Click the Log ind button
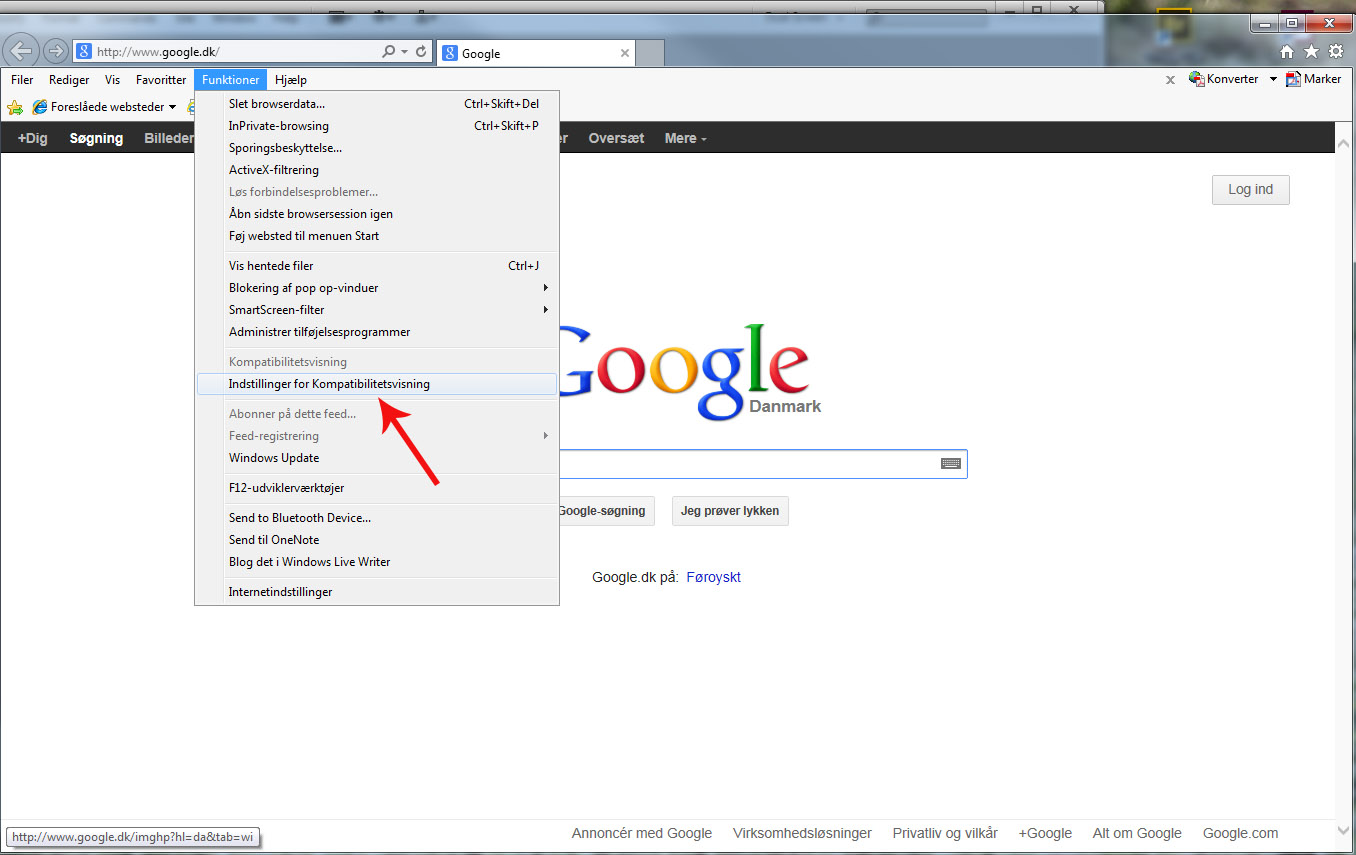The height and width of the screenshot is (855, 1356). tap(1250, 190)
